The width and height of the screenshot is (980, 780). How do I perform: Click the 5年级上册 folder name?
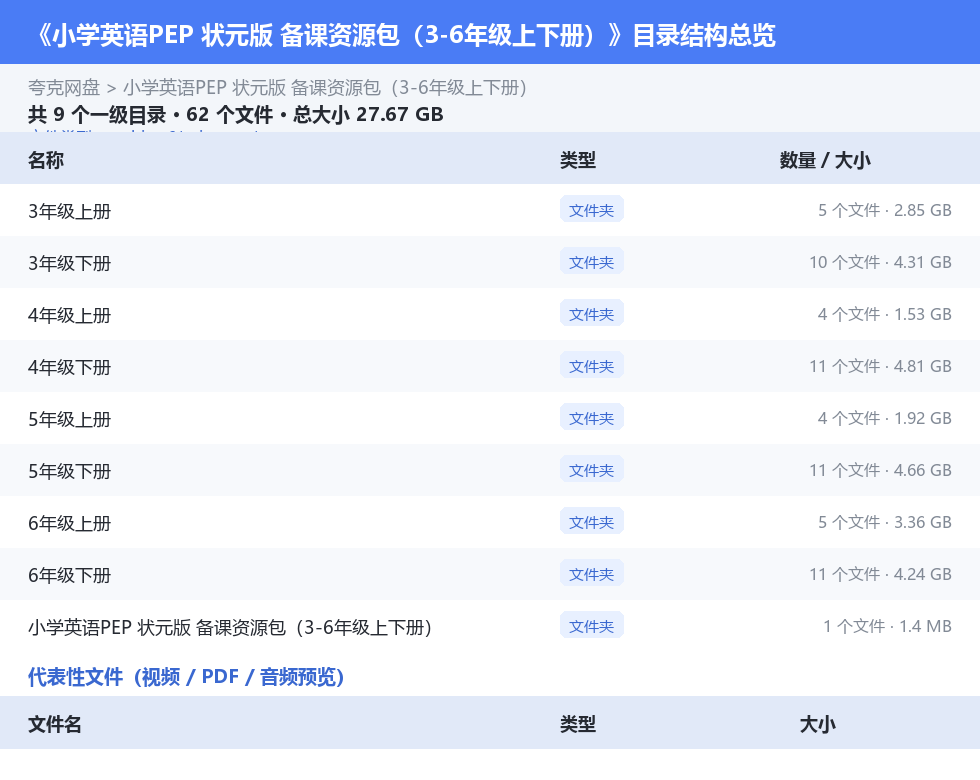tap(69, 419)
